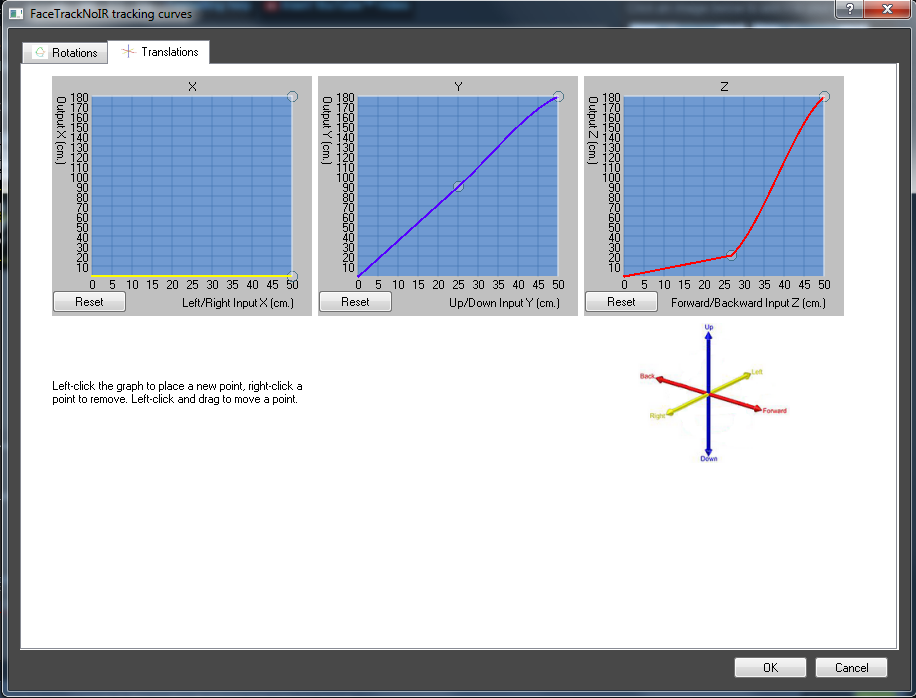Select the top-right endpoint of Z curve
The height and width of the screenshot is (698, 916).
(x=824, y=96)
